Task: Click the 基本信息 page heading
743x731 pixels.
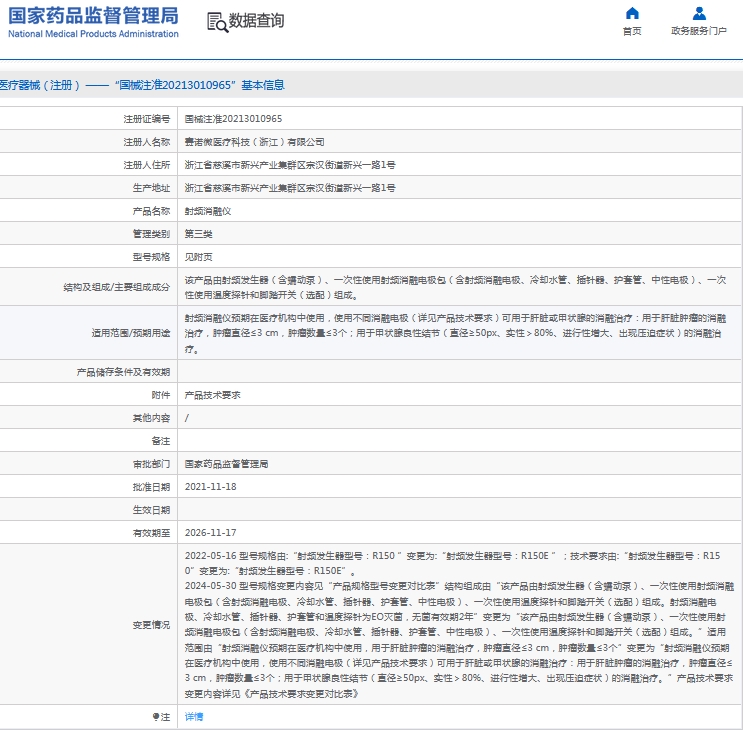Action: 142,85
